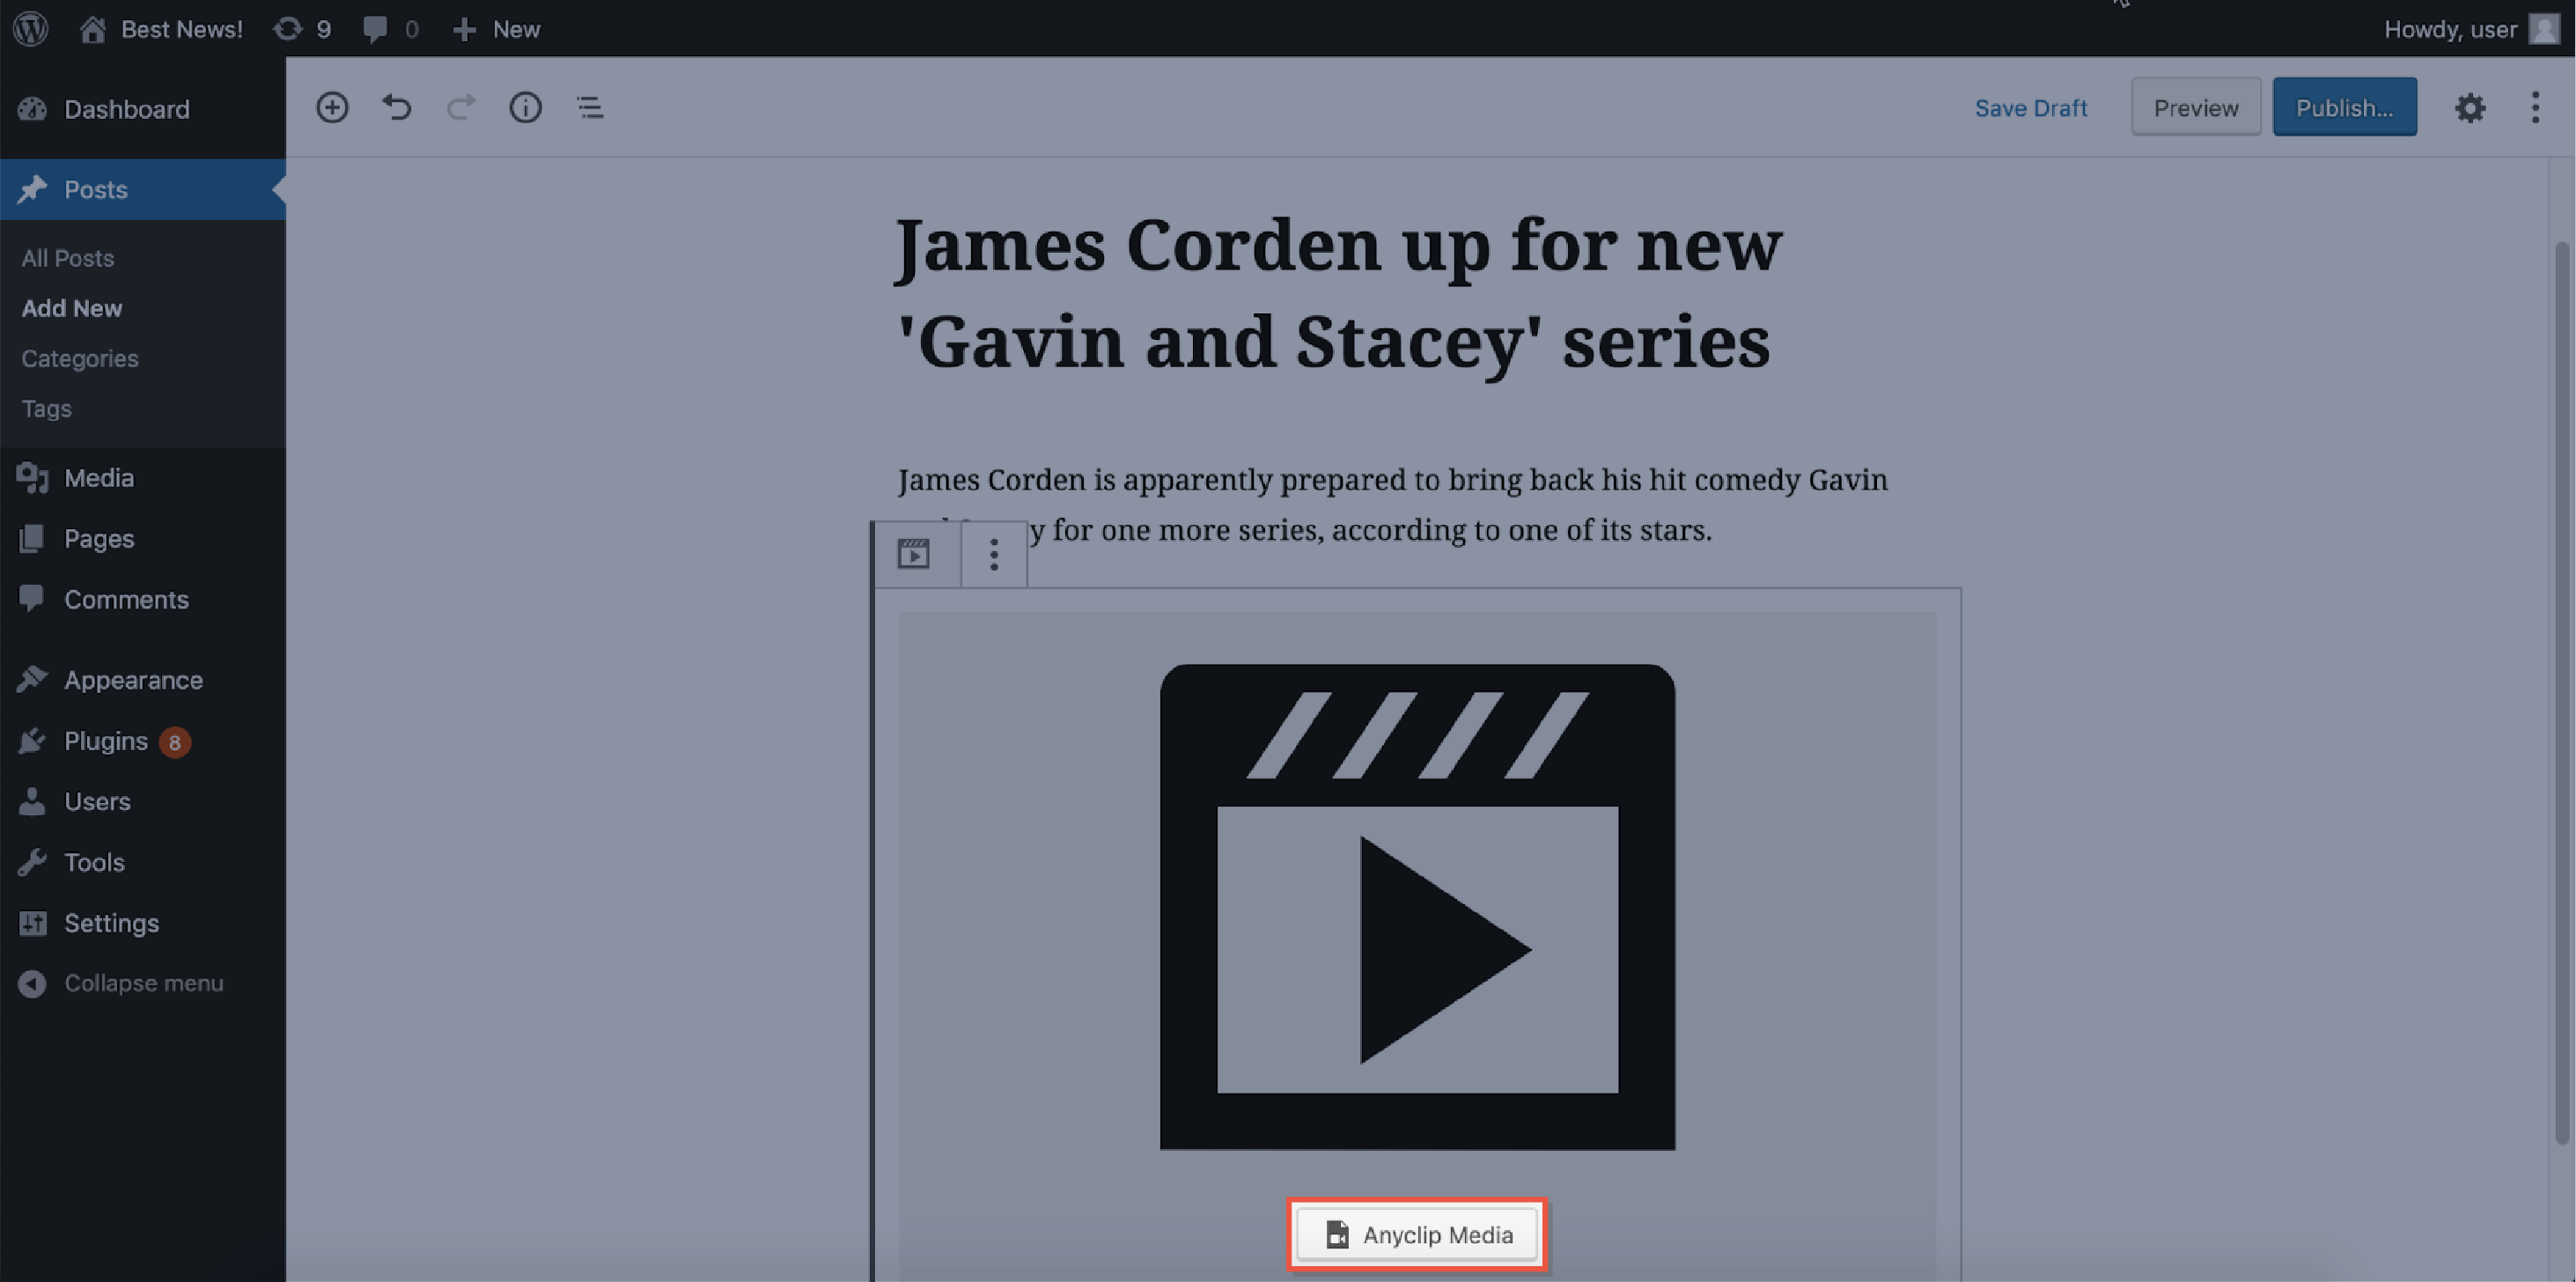The height and width of the screenshot is (1282, 2576).
Task: Open more tools and options menu
Action: [x=2535, y=107]
